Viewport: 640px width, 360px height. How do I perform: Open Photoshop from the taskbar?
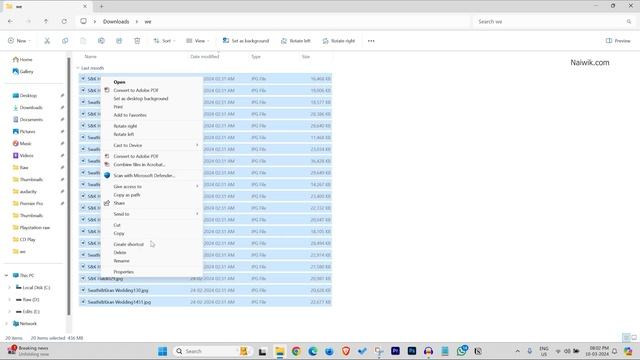pos(412,351)
